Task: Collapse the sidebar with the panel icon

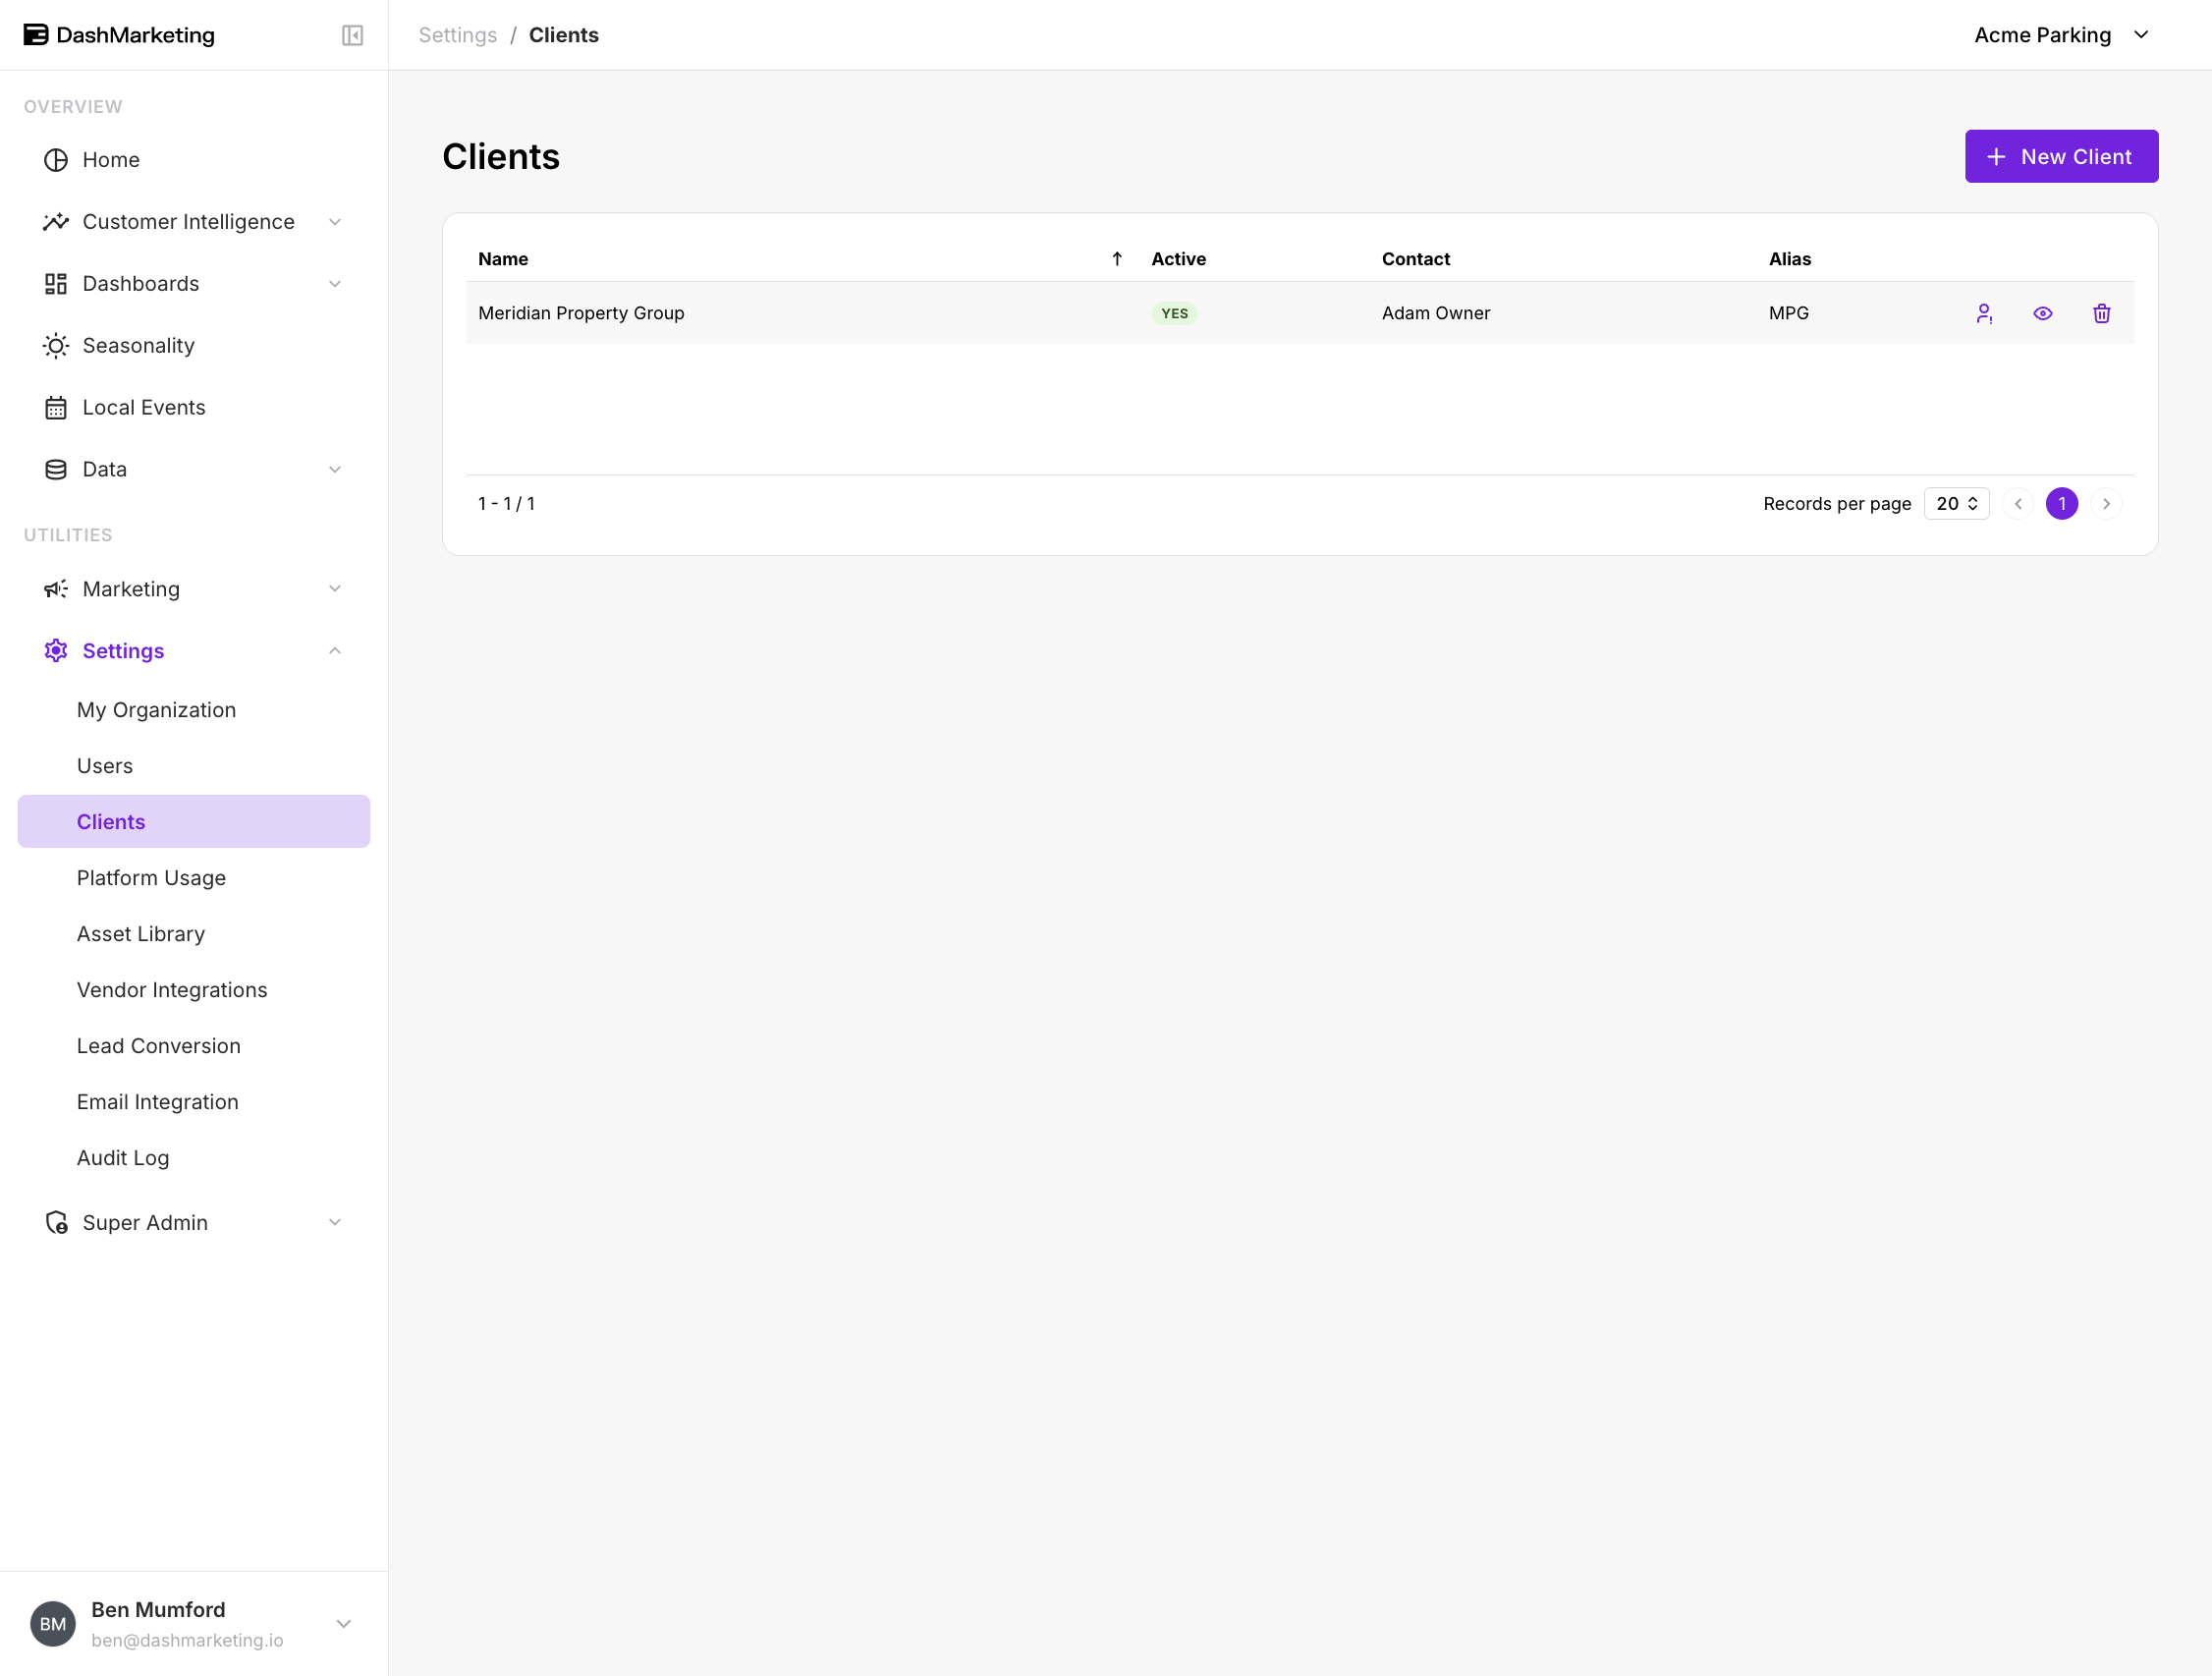Action: 352,35
